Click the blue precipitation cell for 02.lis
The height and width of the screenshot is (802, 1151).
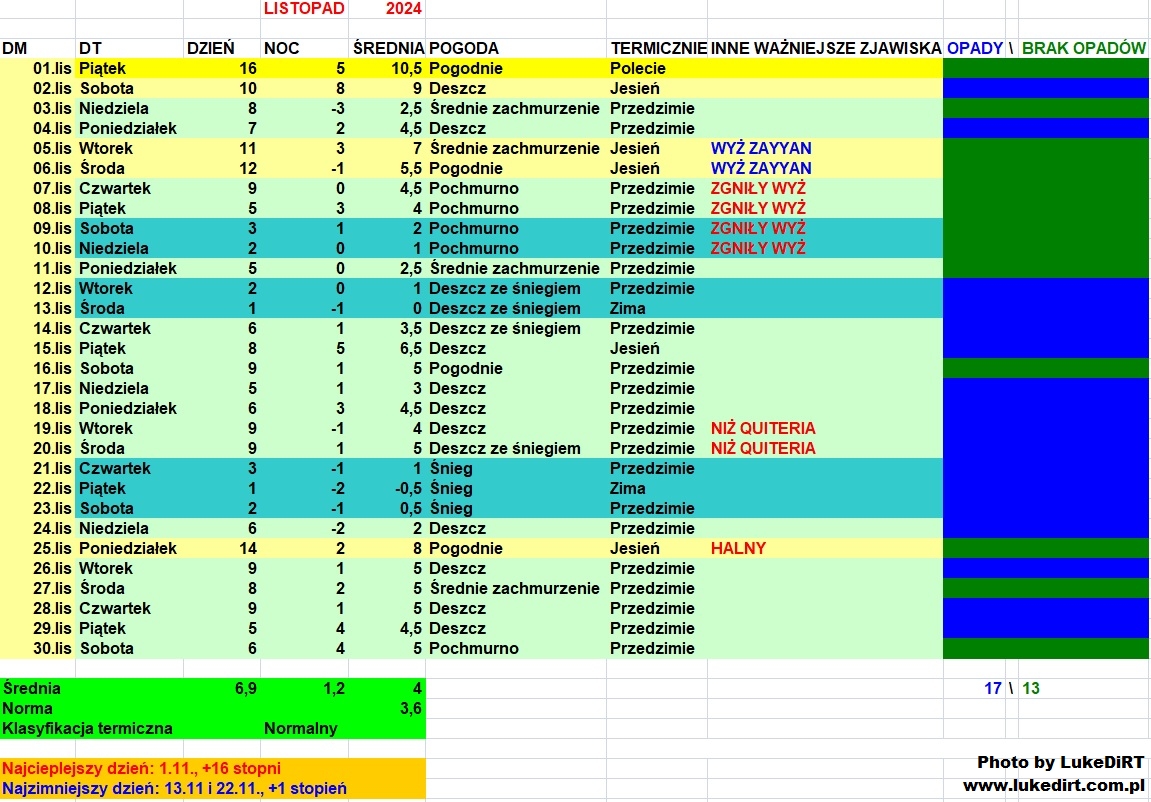click(x=1045, y=88)
